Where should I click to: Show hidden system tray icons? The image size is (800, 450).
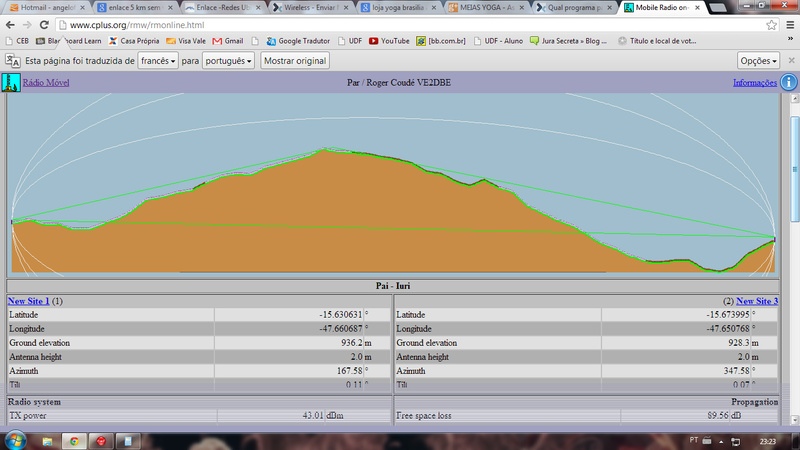(721, 441)
